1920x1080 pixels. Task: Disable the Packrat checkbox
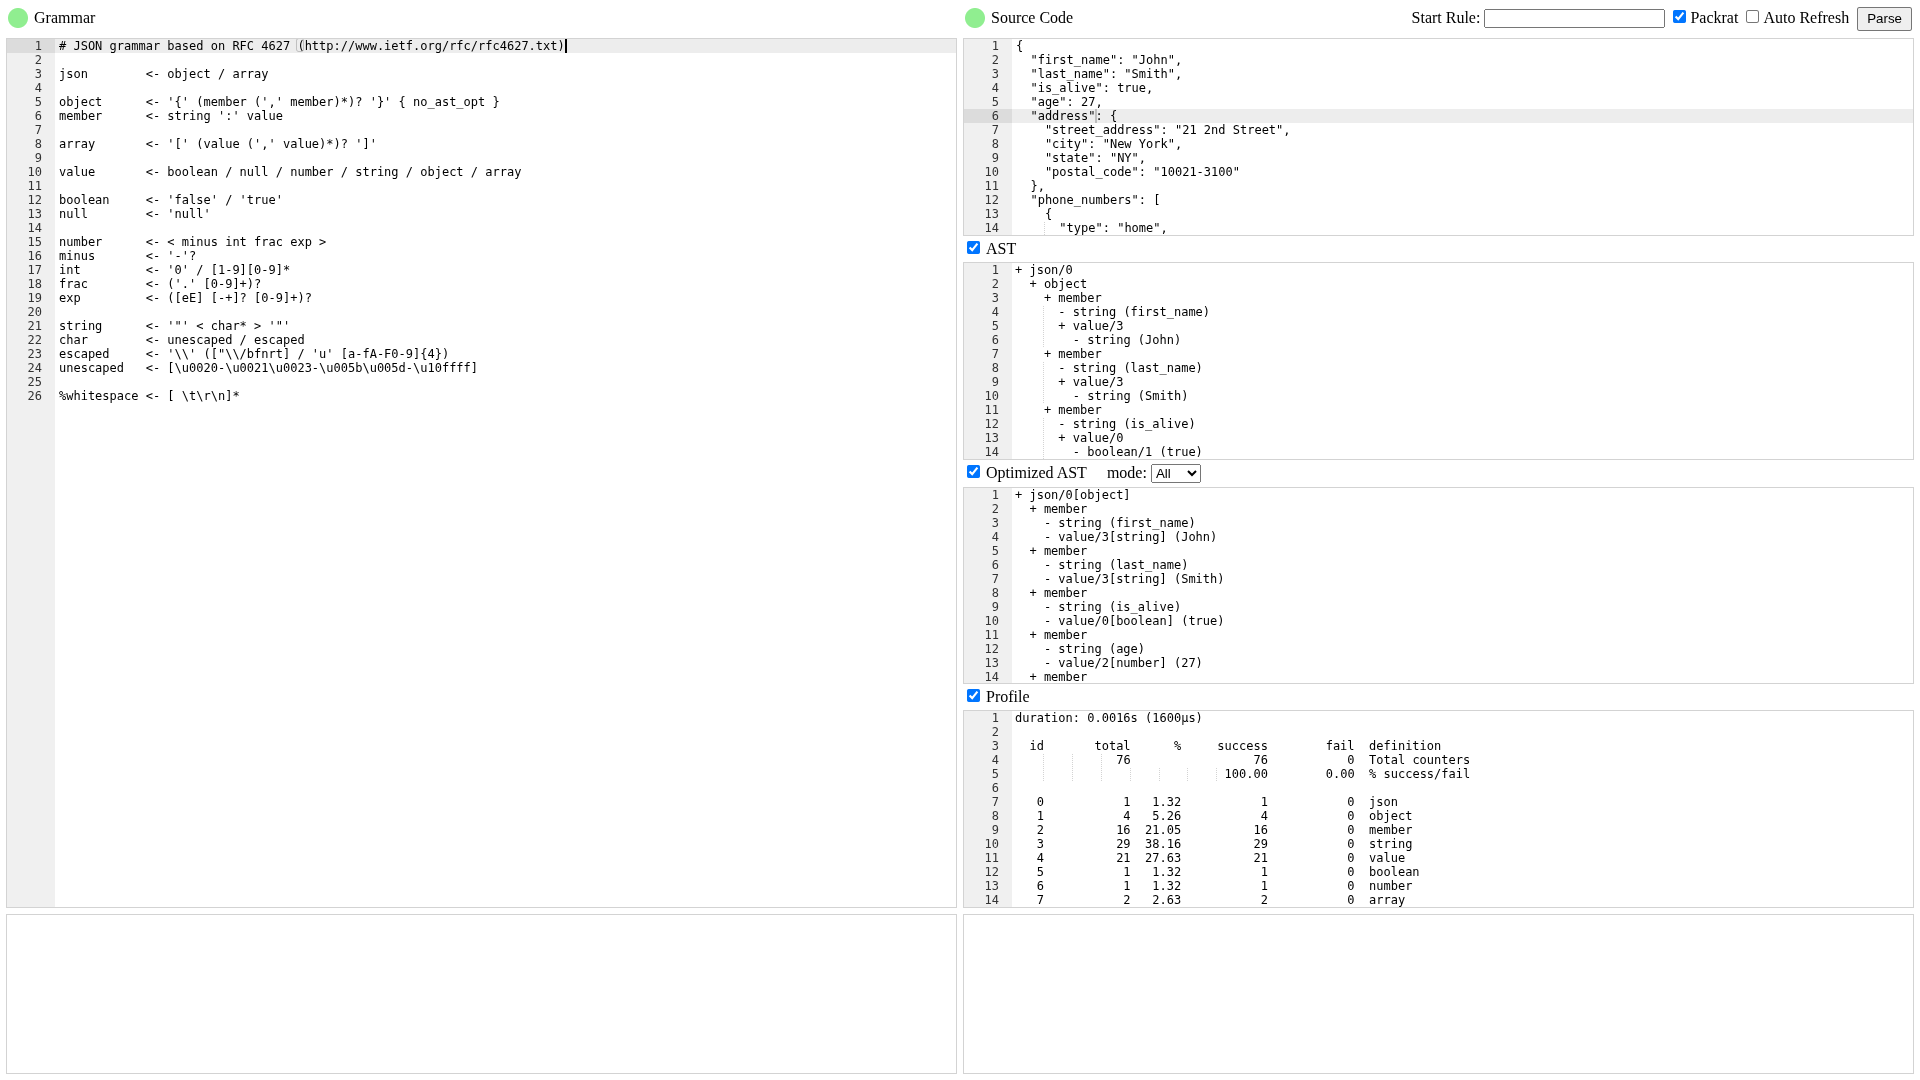click(1679, 17)
